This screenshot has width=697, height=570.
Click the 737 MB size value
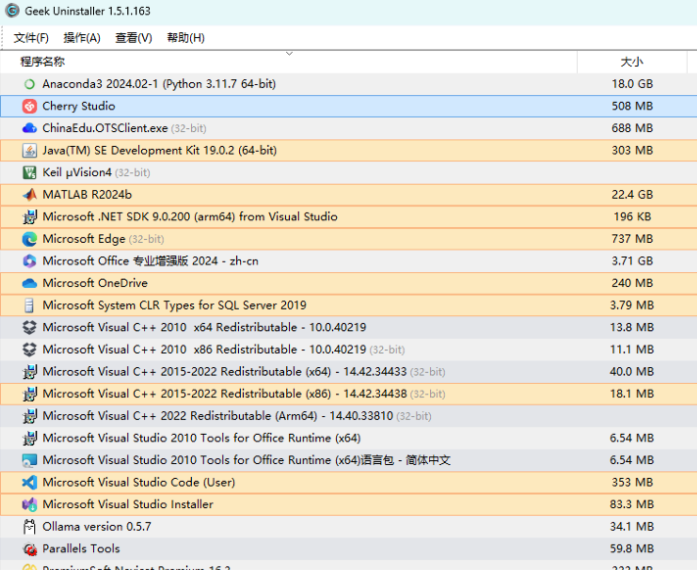point(632,239)
